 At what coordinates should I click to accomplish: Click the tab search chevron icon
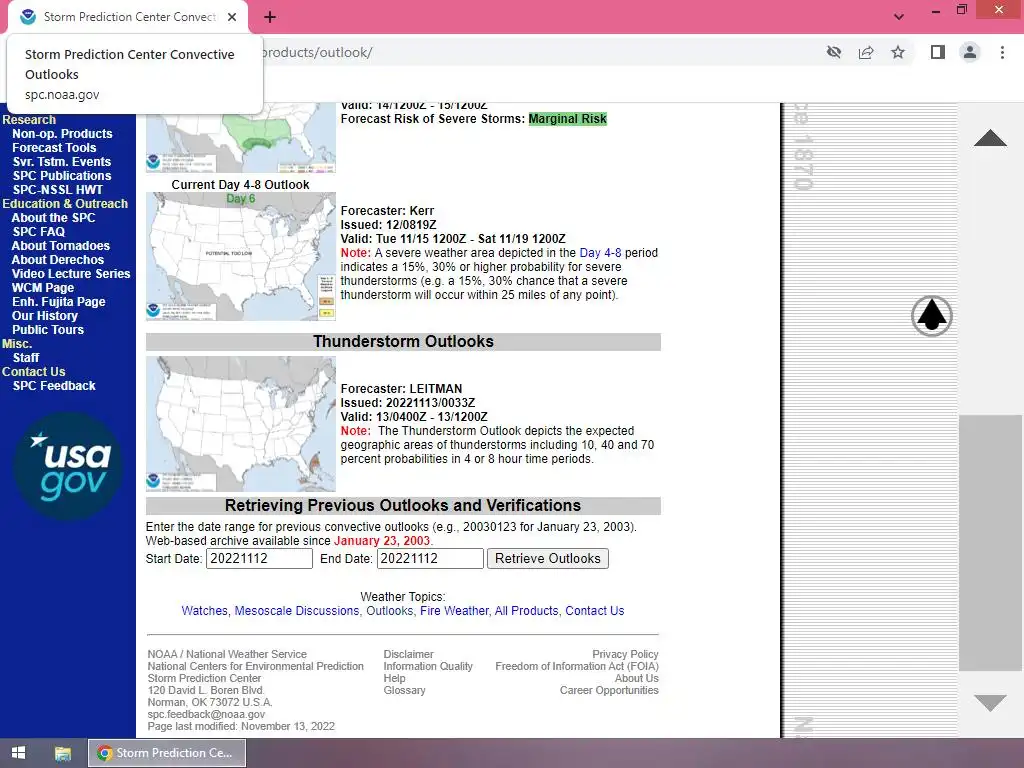pos(899,17)
